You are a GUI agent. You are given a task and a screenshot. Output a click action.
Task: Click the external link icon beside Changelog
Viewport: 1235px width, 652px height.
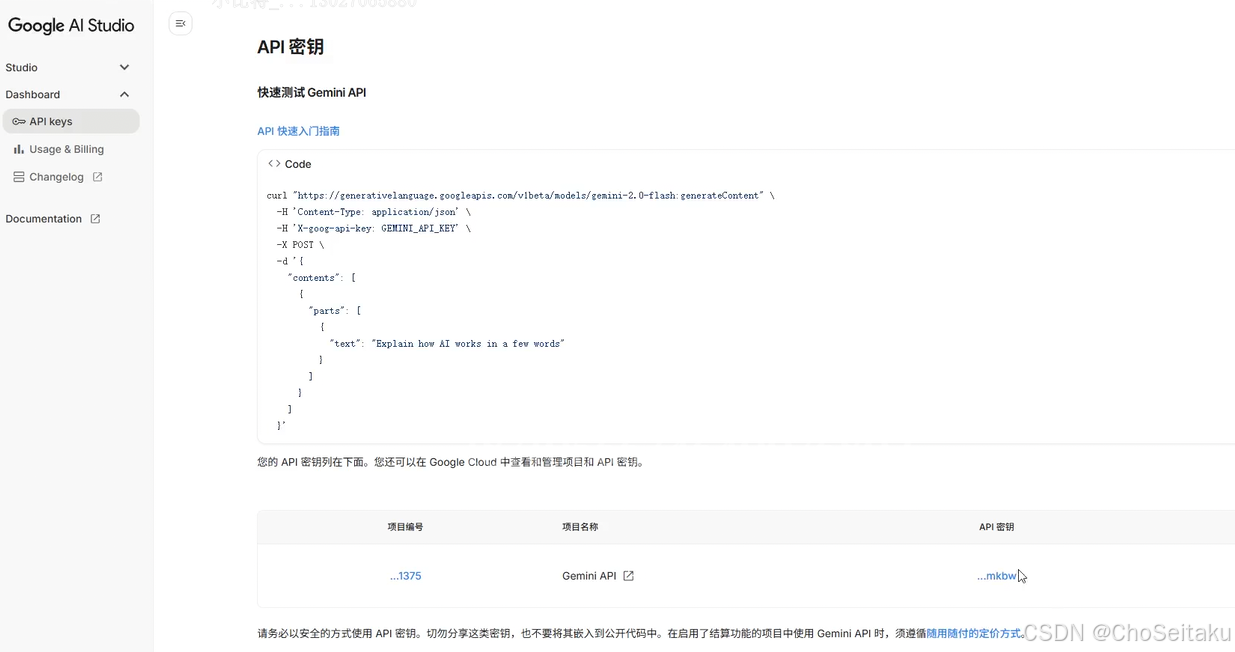pos(97,177)
